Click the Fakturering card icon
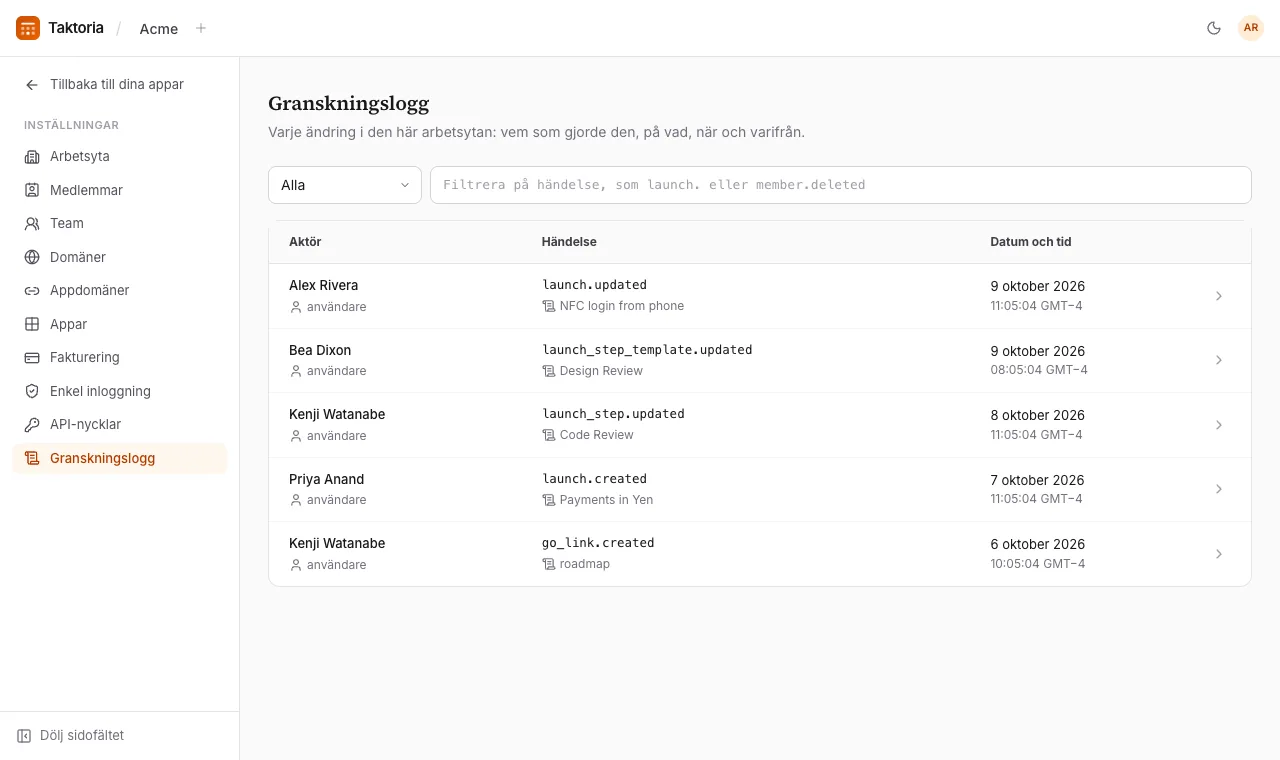The image size is (1280, 760). point(32,358)
